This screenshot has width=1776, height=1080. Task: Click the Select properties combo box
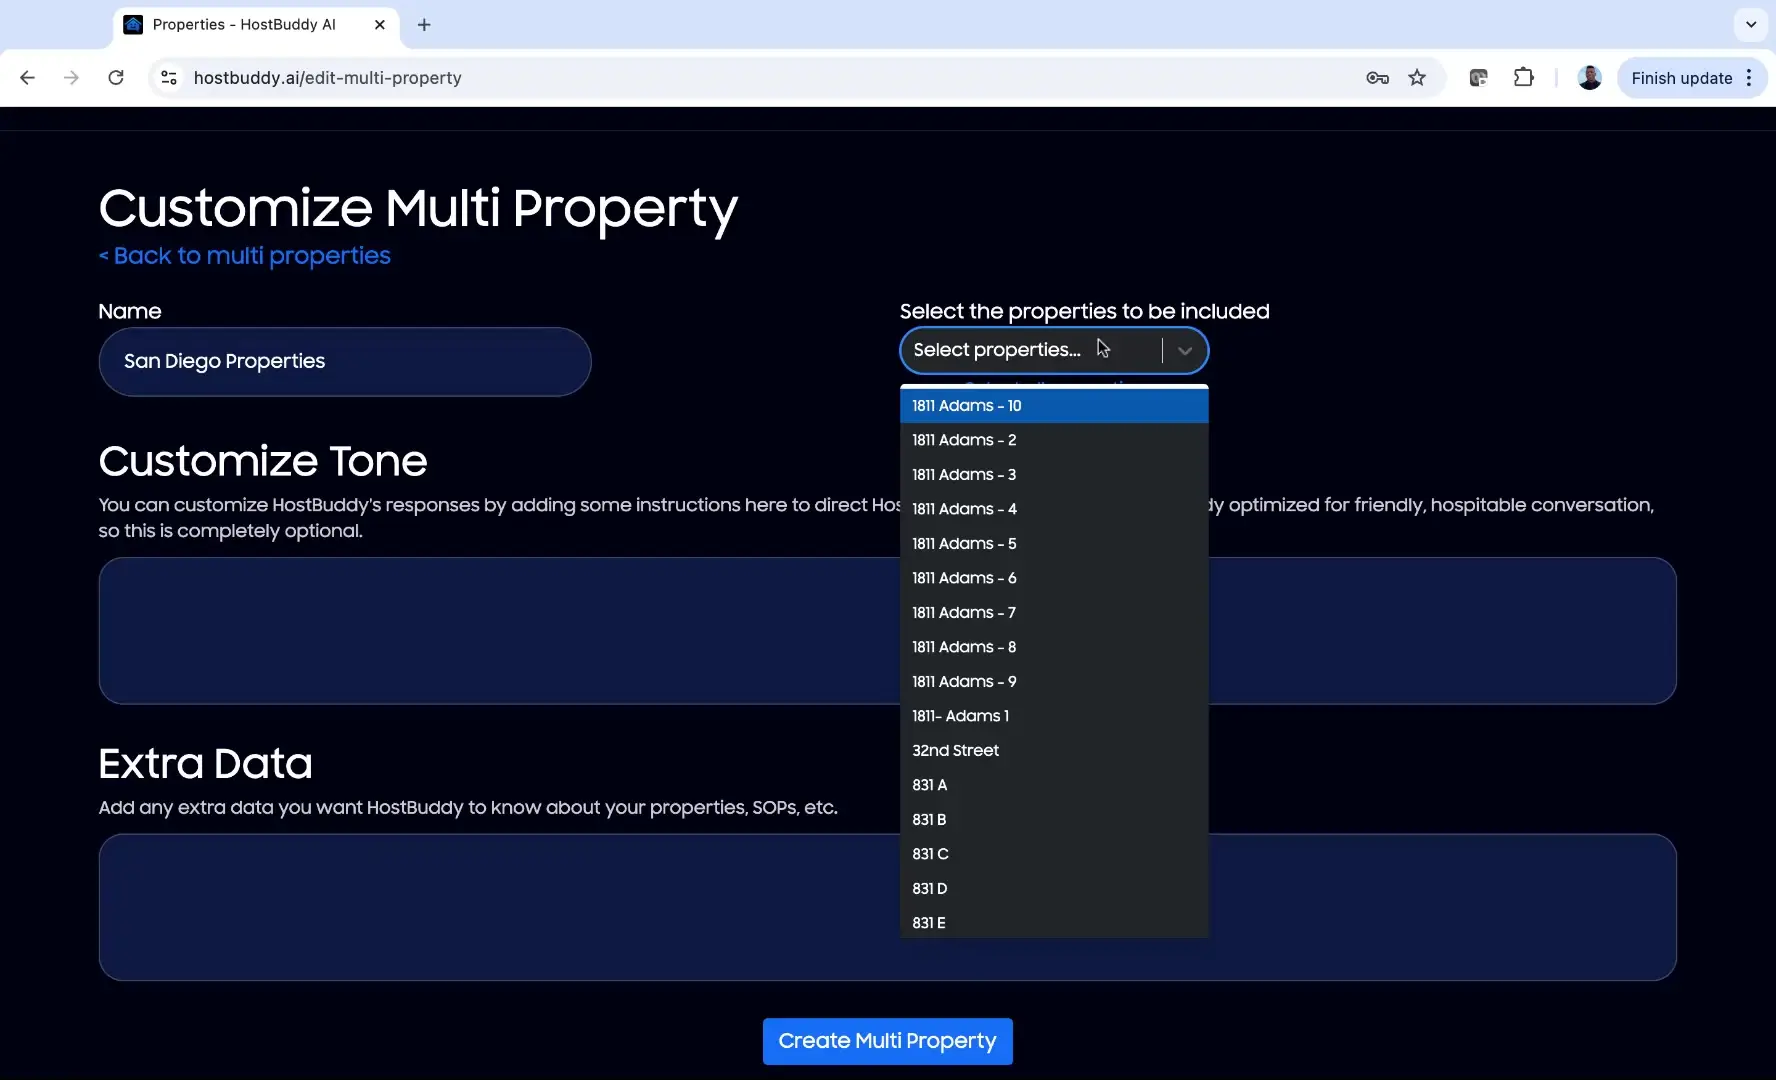(x=1054, y=350)
